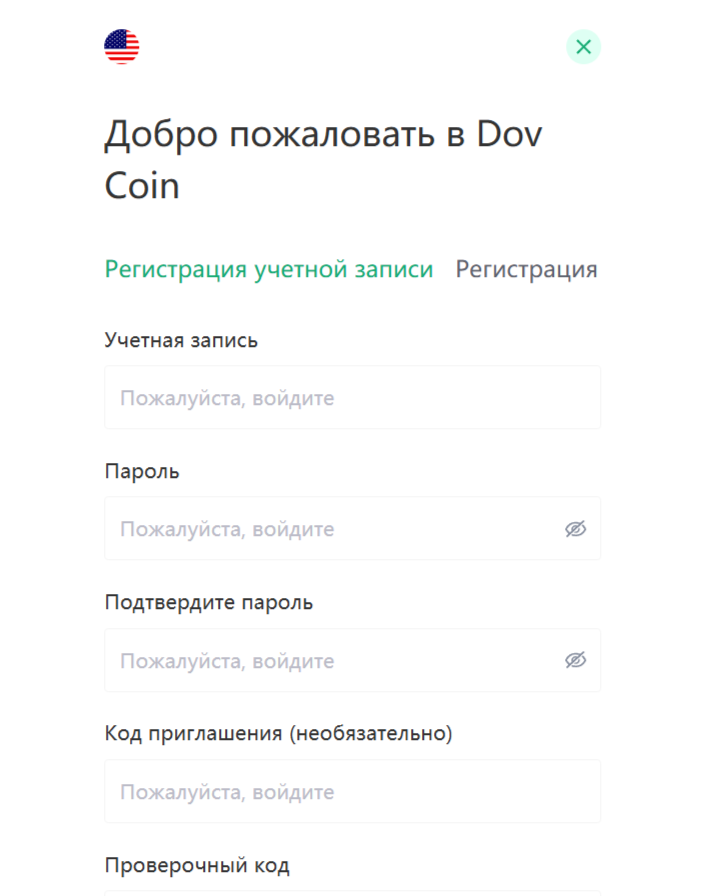Click the Подтвердите пароль label text

208,603
